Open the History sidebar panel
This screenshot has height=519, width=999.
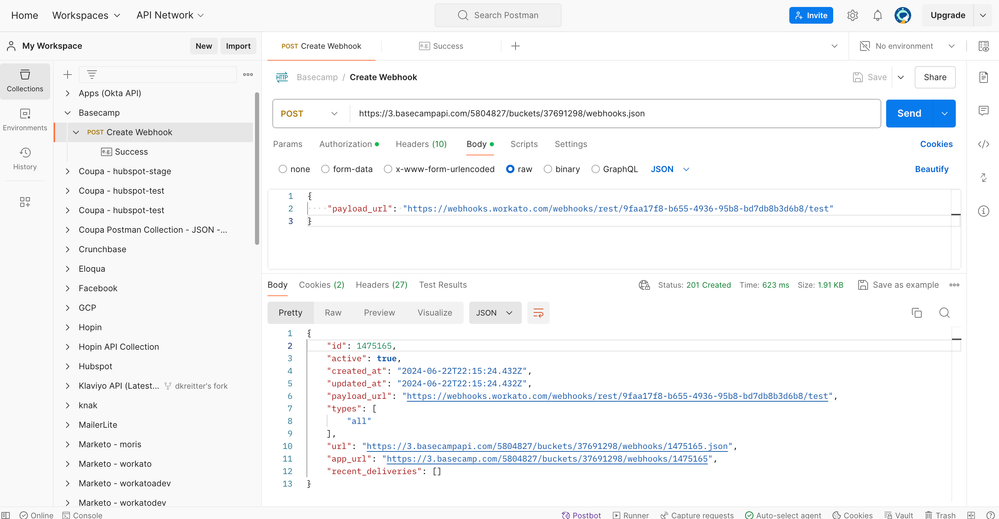pyautogui.click(x=25, y=157)
